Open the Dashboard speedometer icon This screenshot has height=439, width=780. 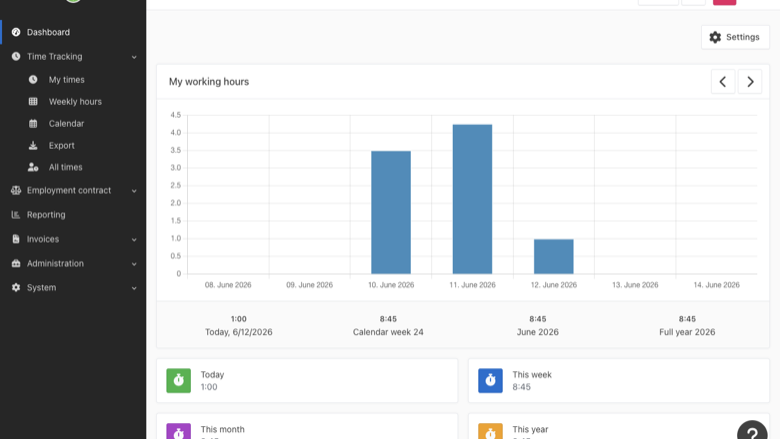(x=16, y=32)
